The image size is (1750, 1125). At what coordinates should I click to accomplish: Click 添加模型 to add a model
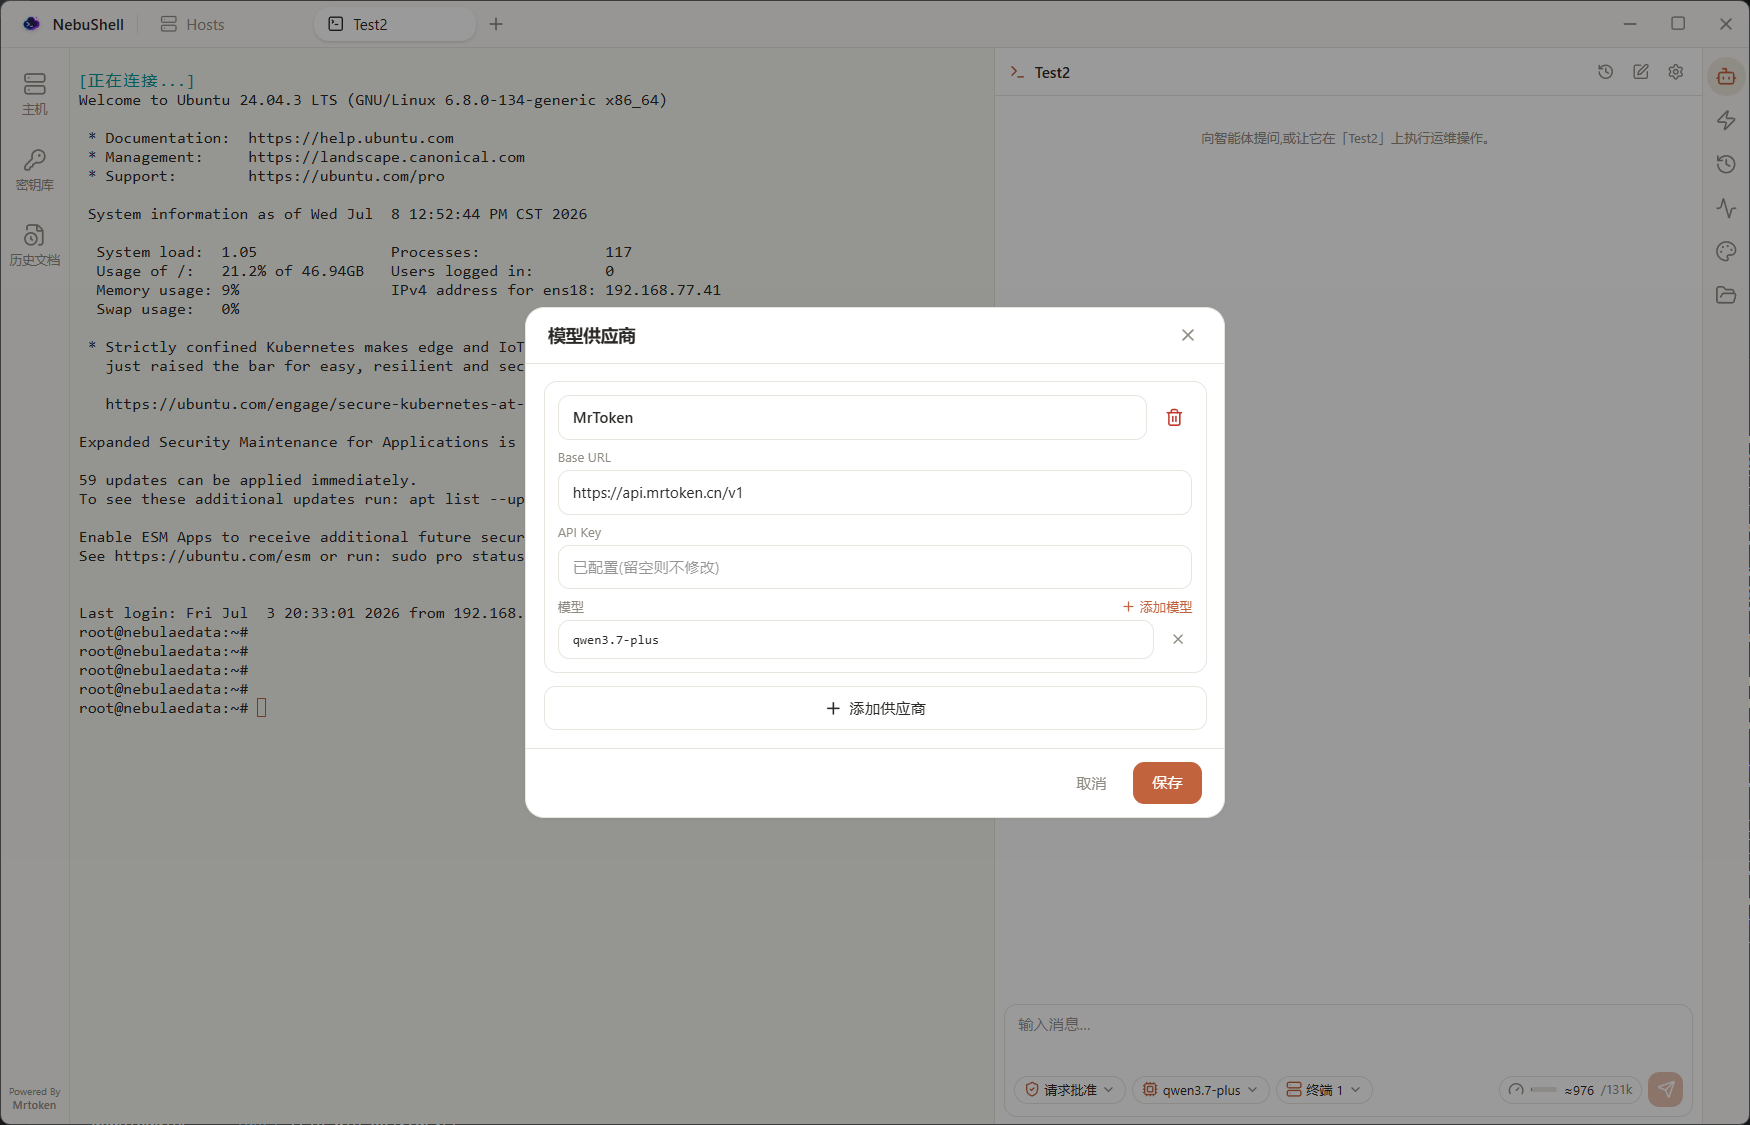coord(1157,607)
